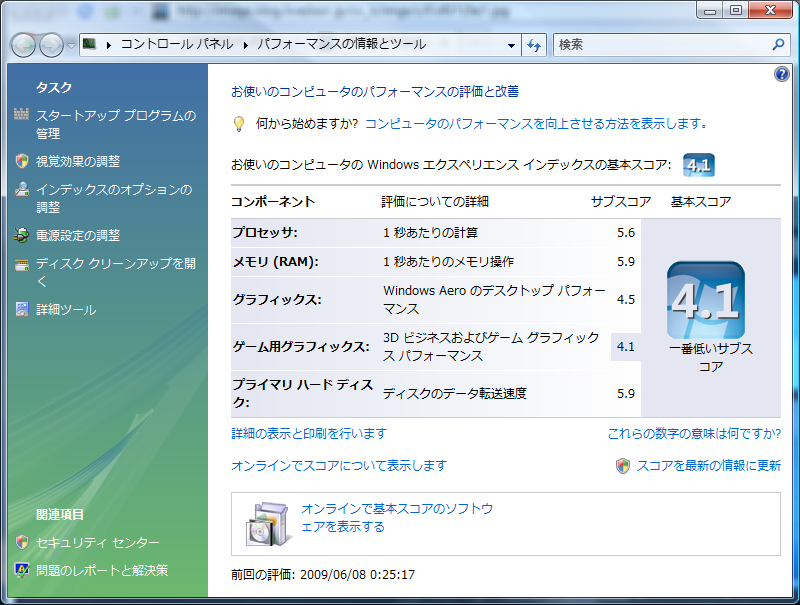This screenshot has height=605, width=800.
Task: Click the コンポーネント column header
Action: (273, 201)
